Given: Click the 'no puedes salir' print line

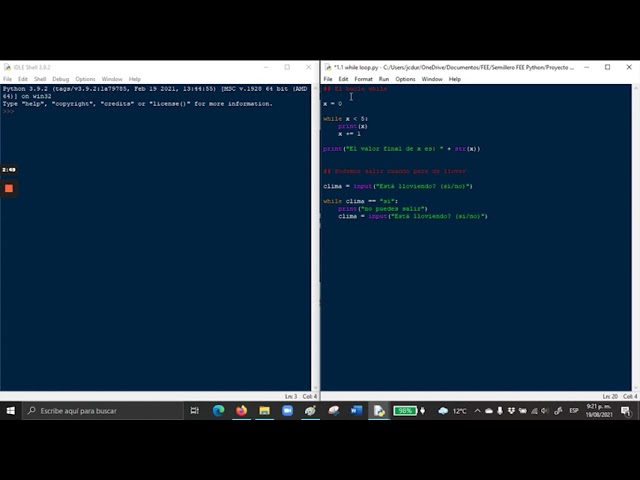Looking at the screenshot, I should click(383, 209).
